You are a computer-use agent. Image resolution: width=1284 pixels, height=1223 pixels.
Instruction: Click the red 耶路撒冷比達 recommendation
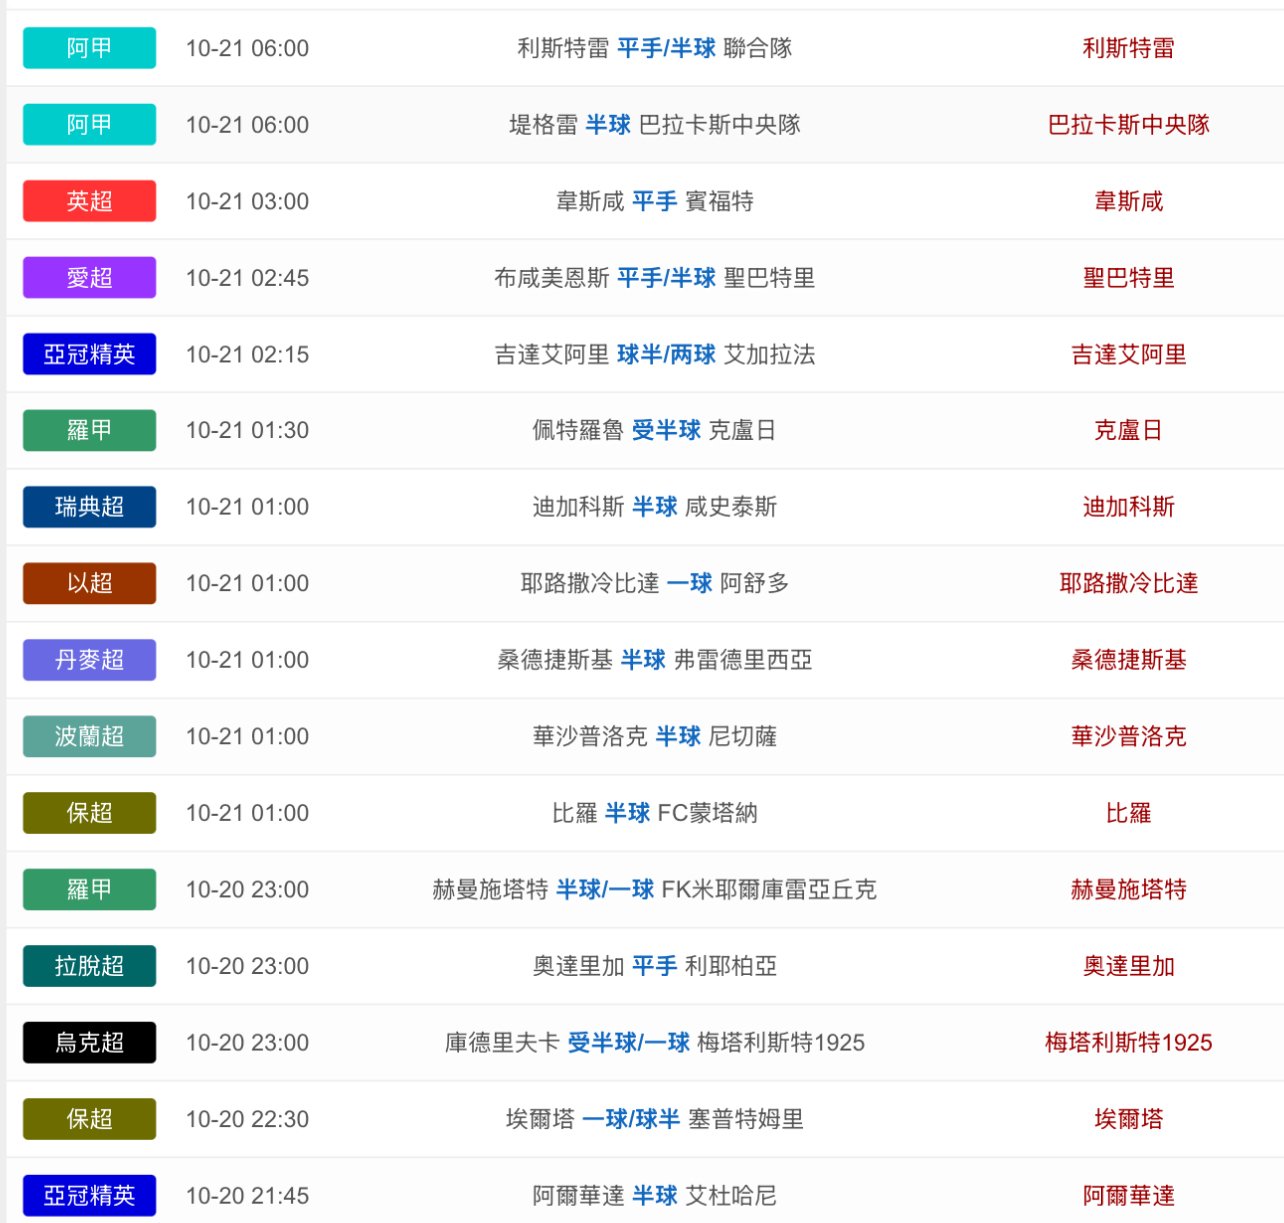coord(1128,583)
